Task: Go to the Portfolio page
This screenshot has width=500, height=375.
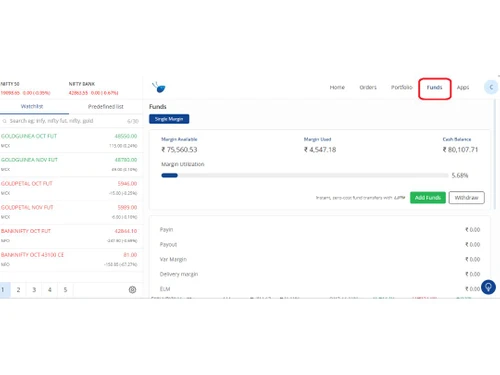Action: pos(402,87)
